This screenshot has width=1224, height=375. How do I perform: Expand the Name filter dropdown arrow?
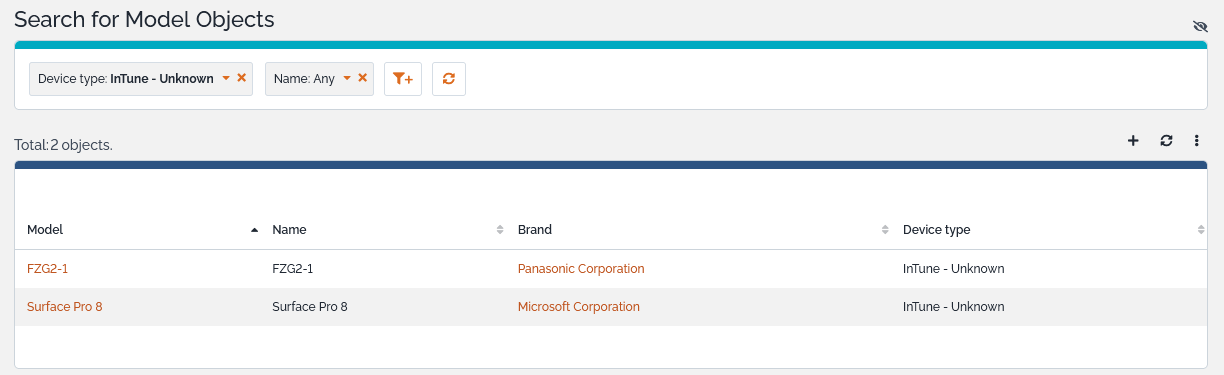(x=347, y=78)
